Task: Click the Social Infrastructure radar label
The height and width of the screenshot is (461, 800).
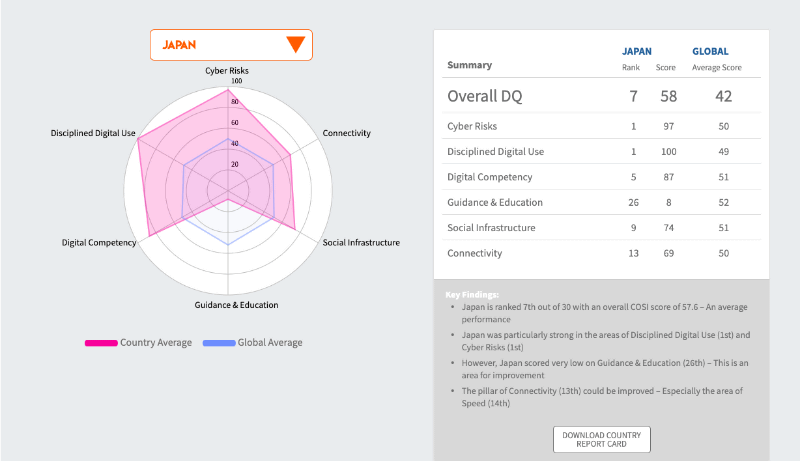Action: coord(361,243)
